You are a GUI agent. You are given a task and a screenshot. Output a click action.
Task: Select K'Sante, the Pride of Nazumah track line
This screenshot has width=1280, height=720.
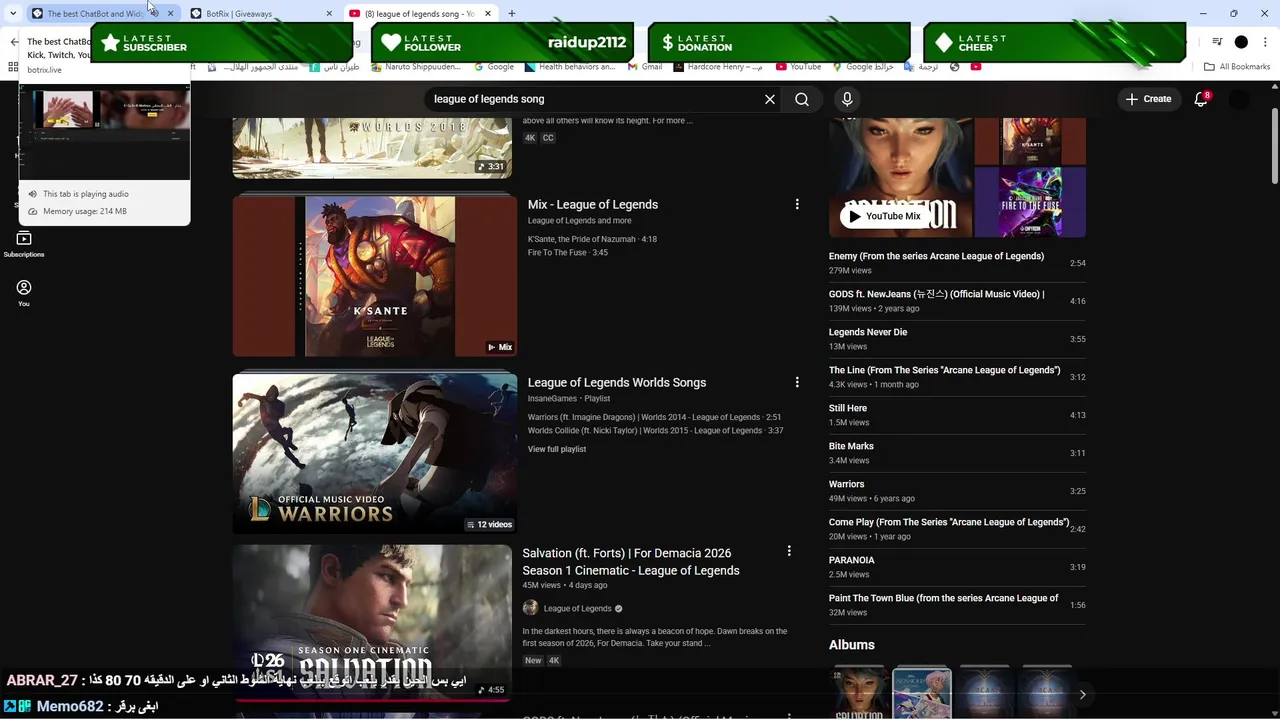coord(592,239)
